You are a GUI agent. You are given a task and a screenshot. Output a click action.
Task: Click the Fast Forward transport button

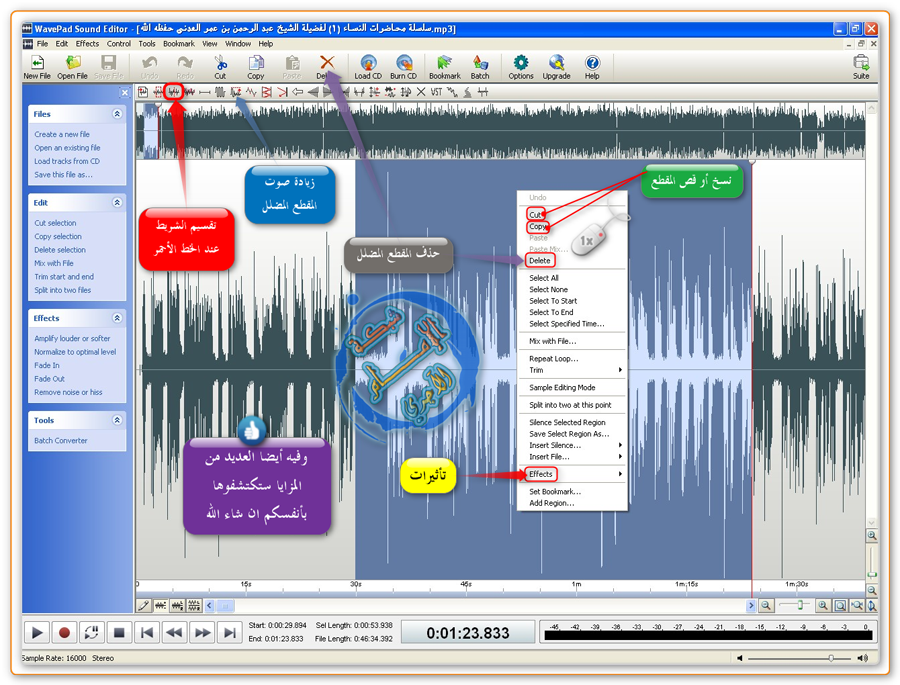202,633
